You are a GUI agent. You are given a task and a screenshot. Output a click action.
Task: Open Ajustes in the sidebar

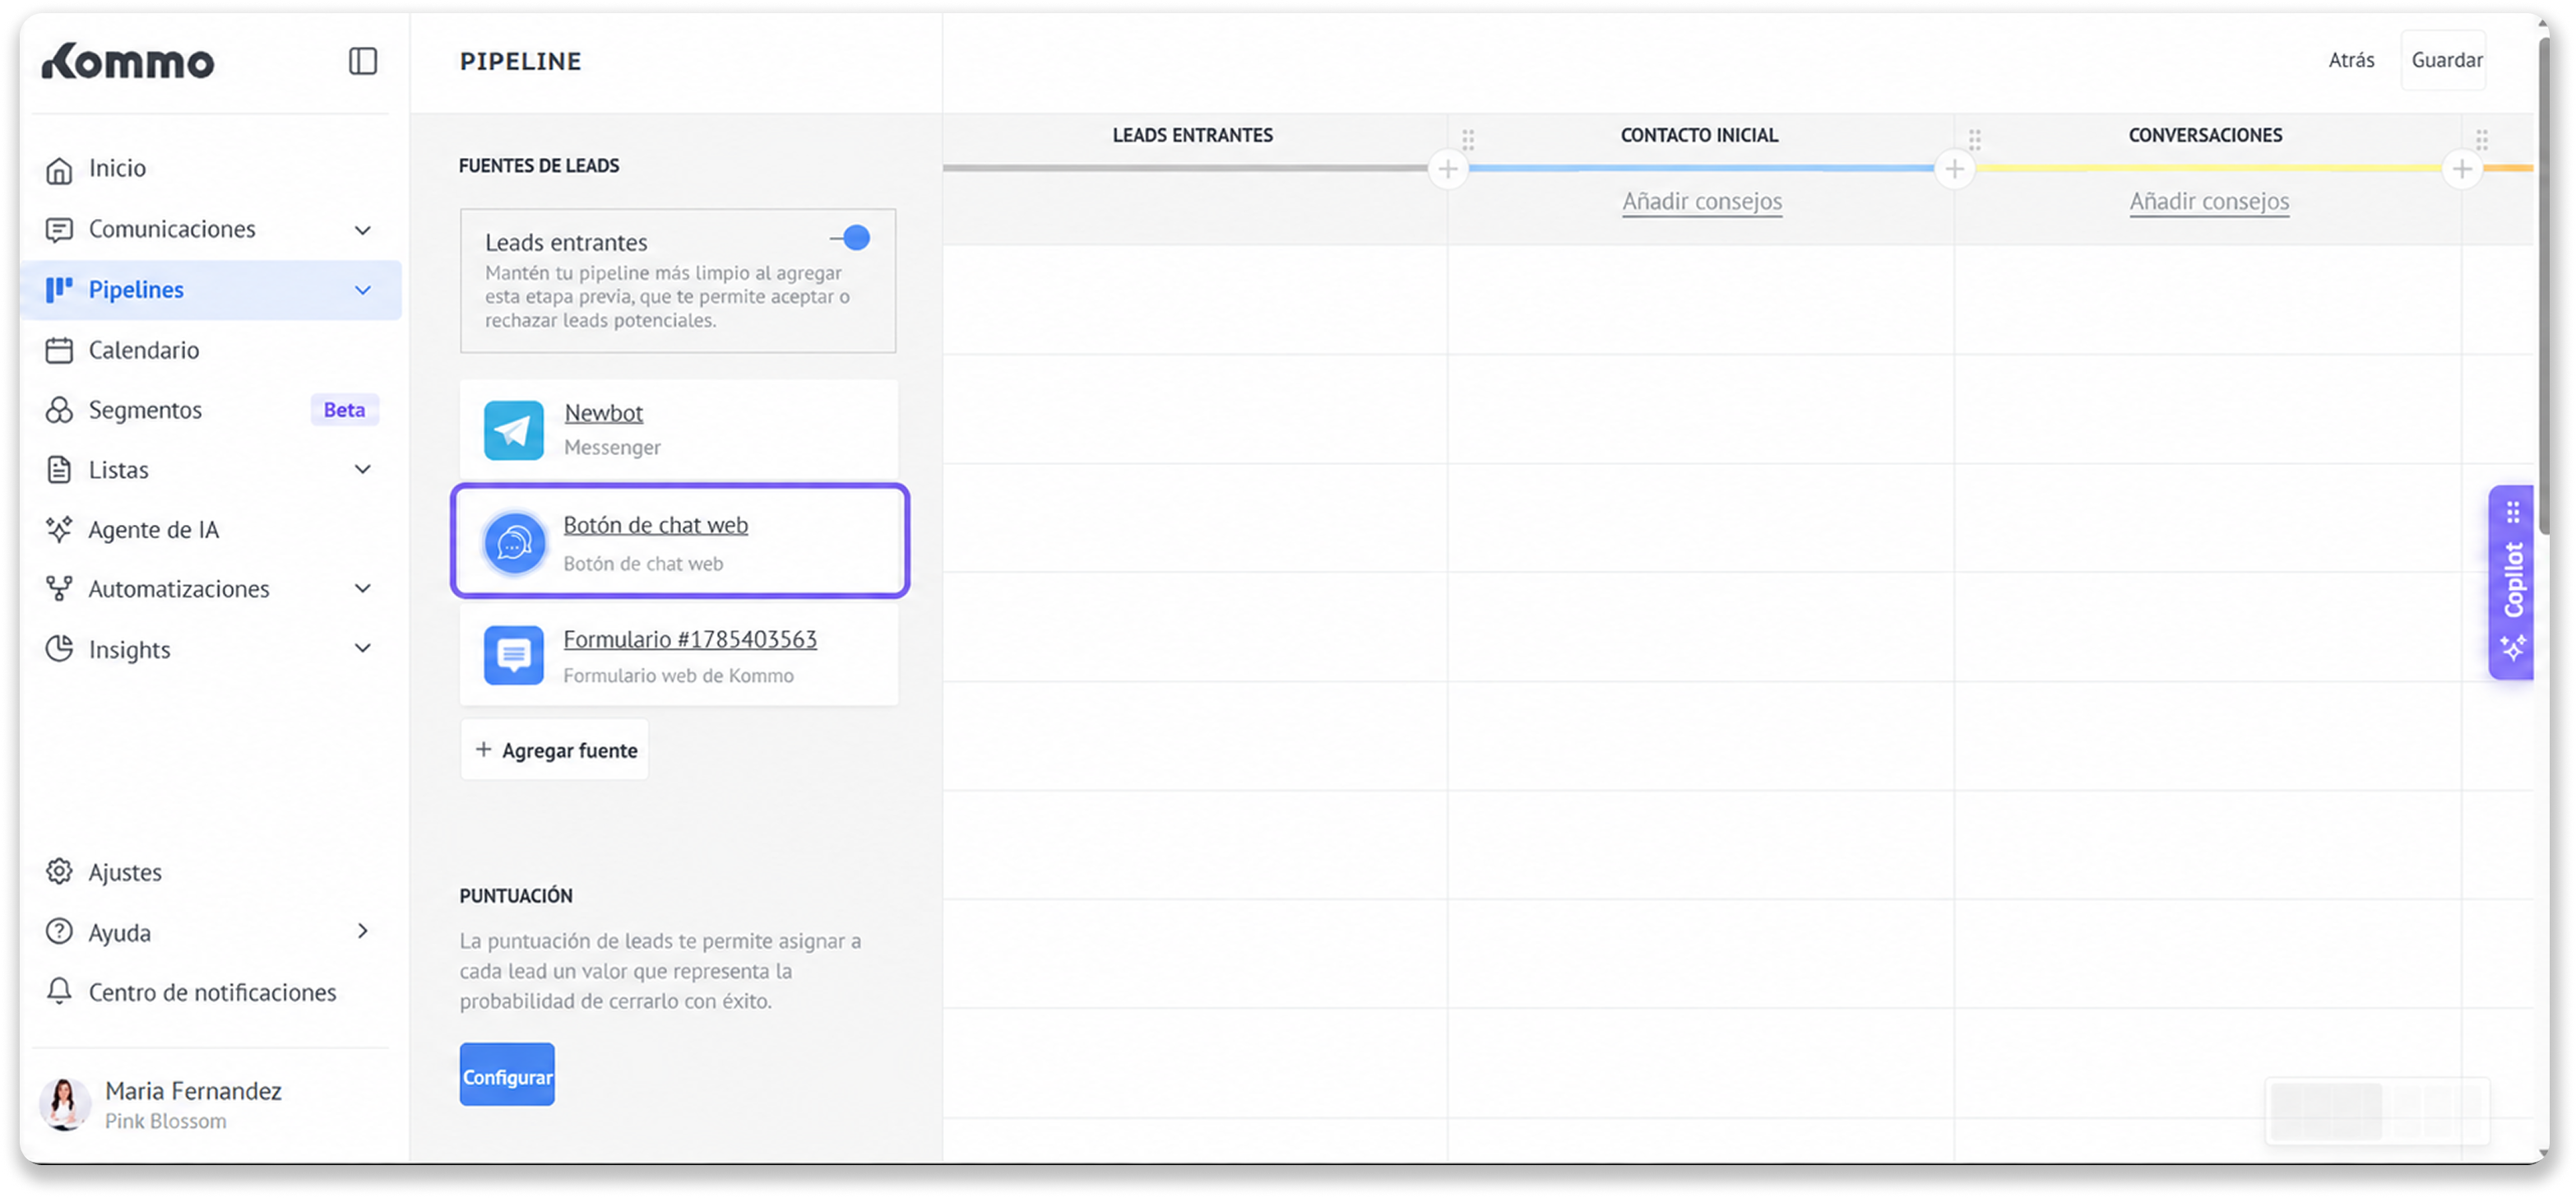click(210, 872)
